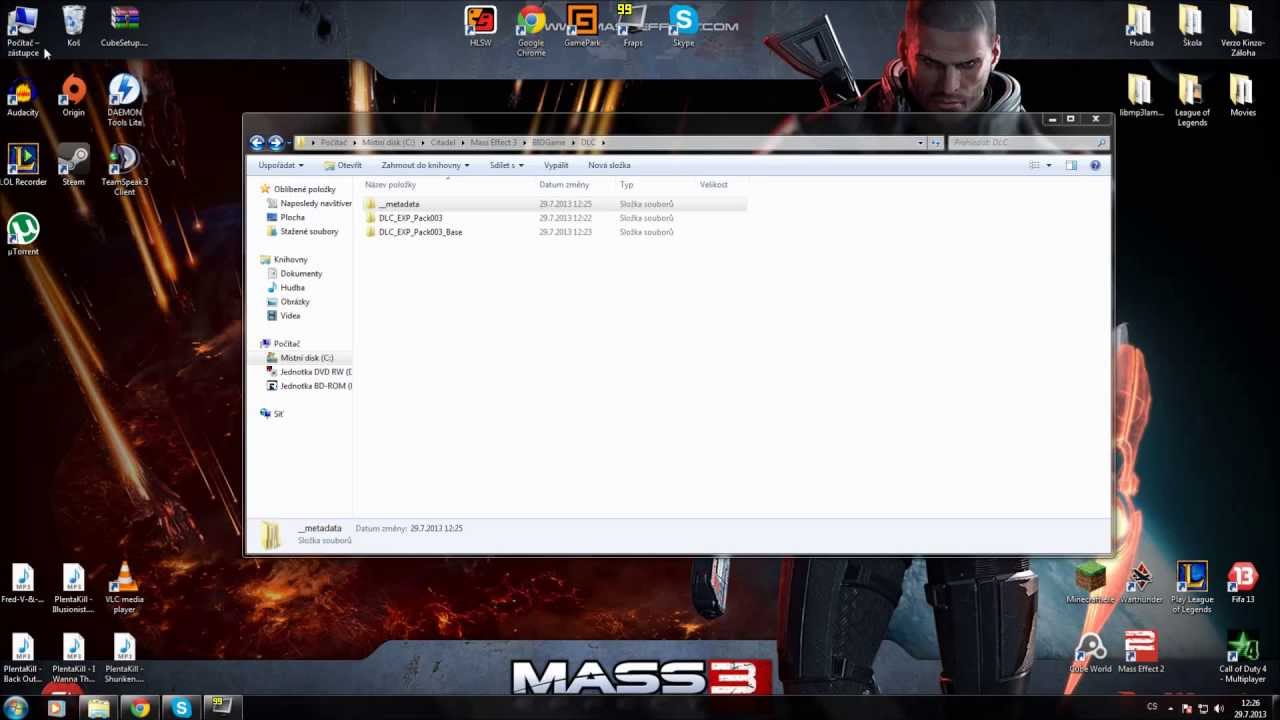Image resolution: width=1280 pixels, height=720 pixels.
Task: Click the volume icon in system tray
Action: click(x=1218, y=708)
